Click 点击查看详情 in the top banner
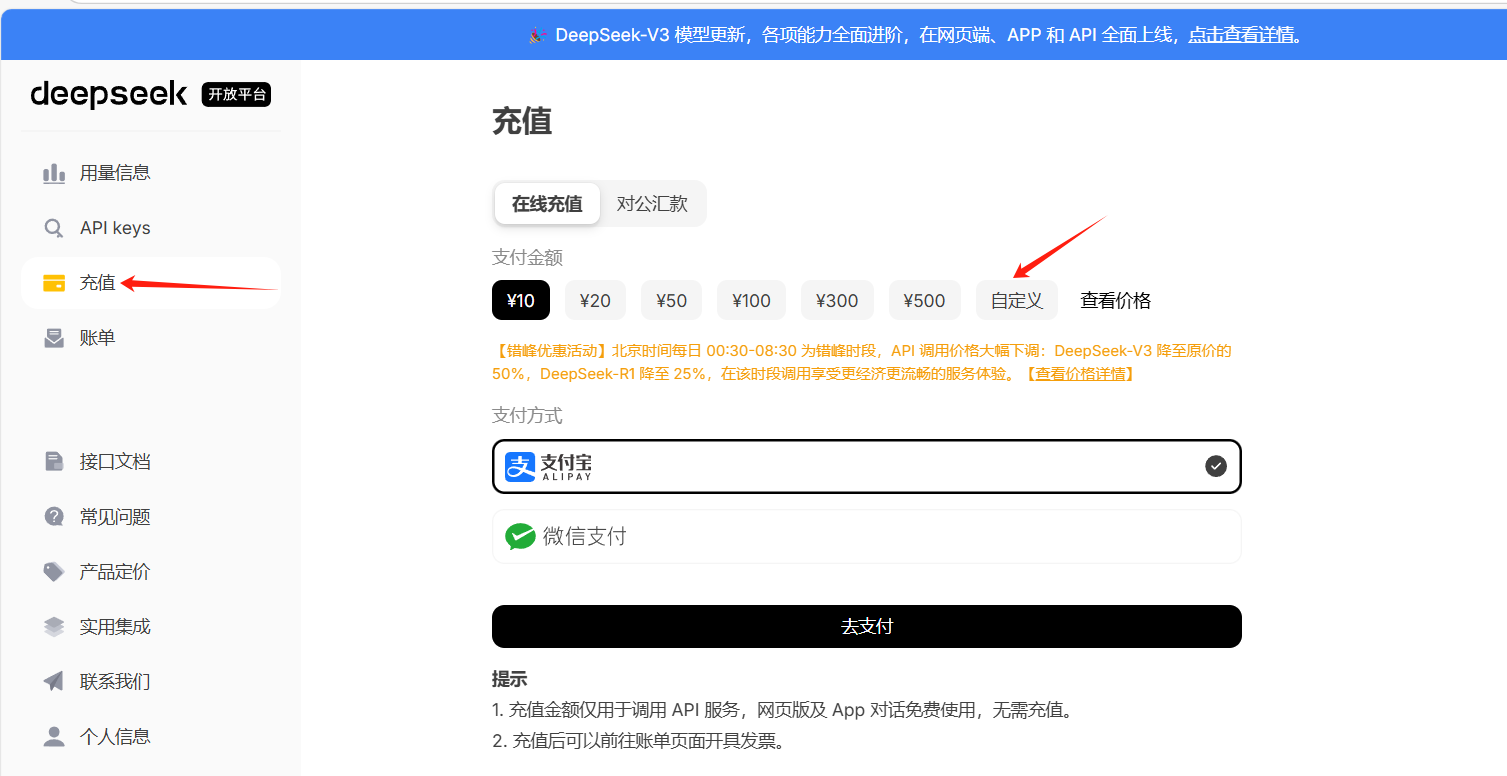 pyautogui.click(x=1241, y=35)
